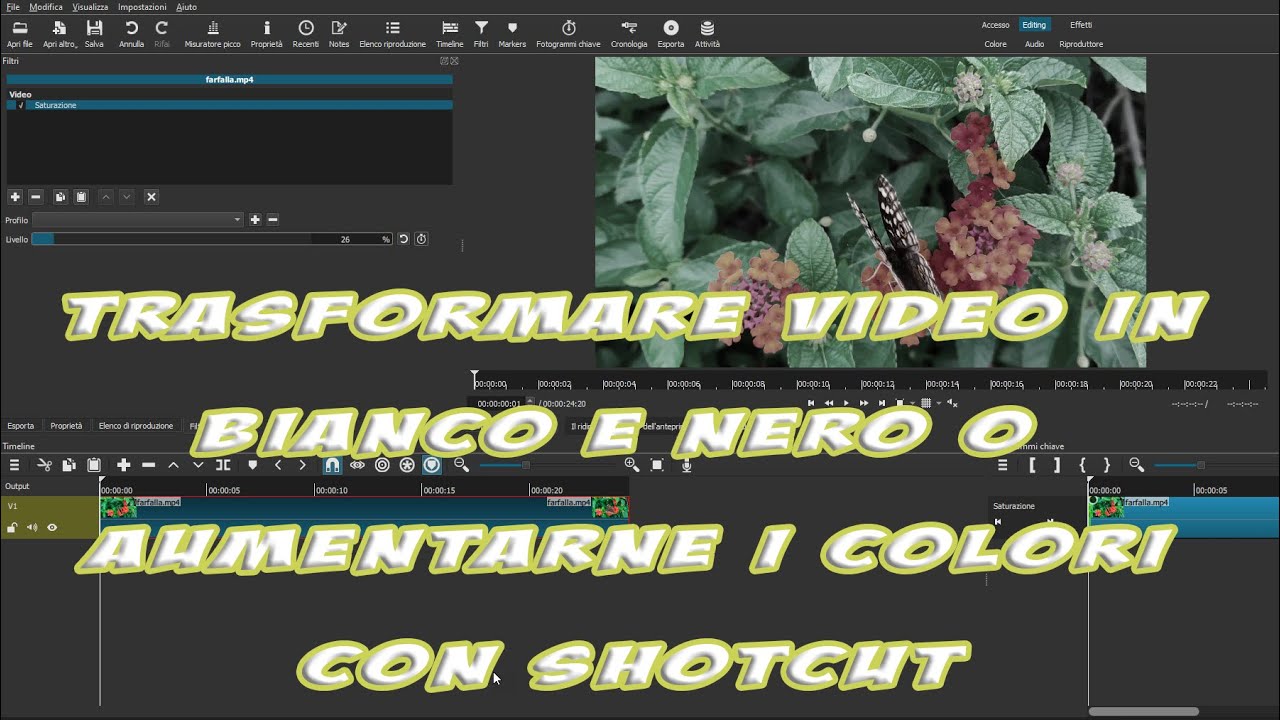The height and width of the screenshot is (720, 1280).
Task: Open the Filtri panel via the funnel icon
Action: [x=481, y=34]
